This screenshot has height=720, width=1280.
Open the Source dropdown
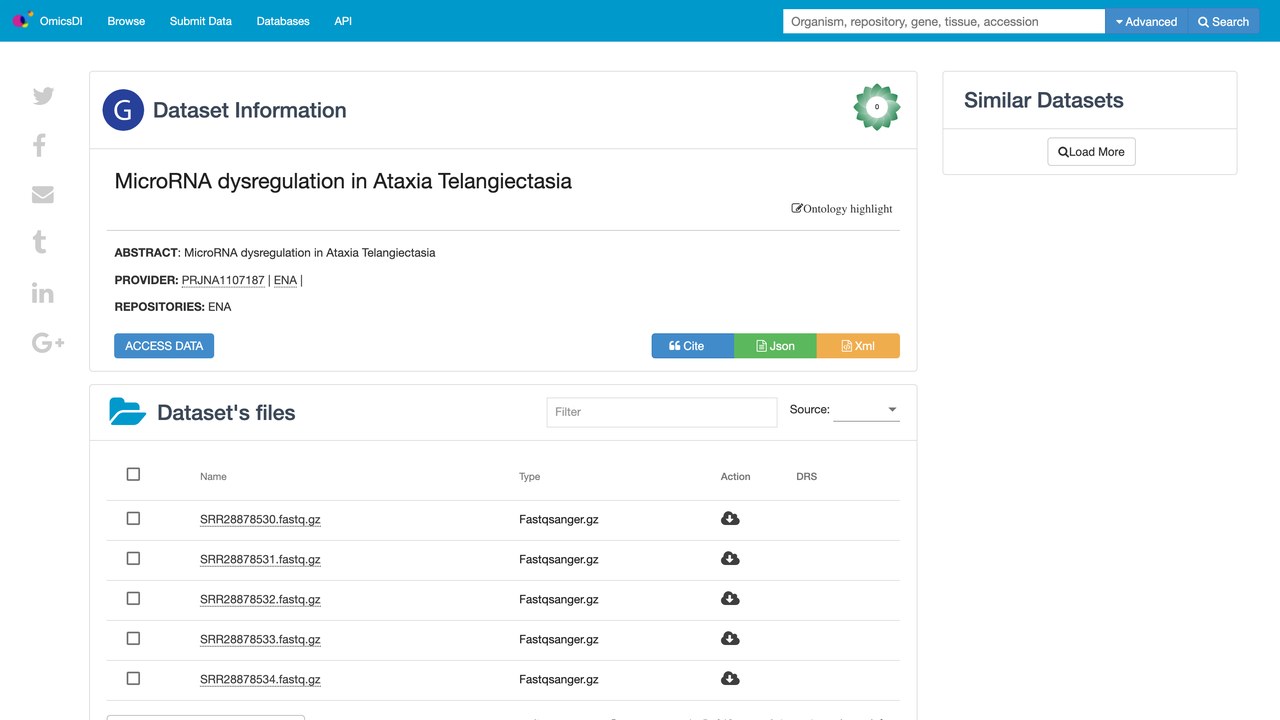[x=866, y=409]
